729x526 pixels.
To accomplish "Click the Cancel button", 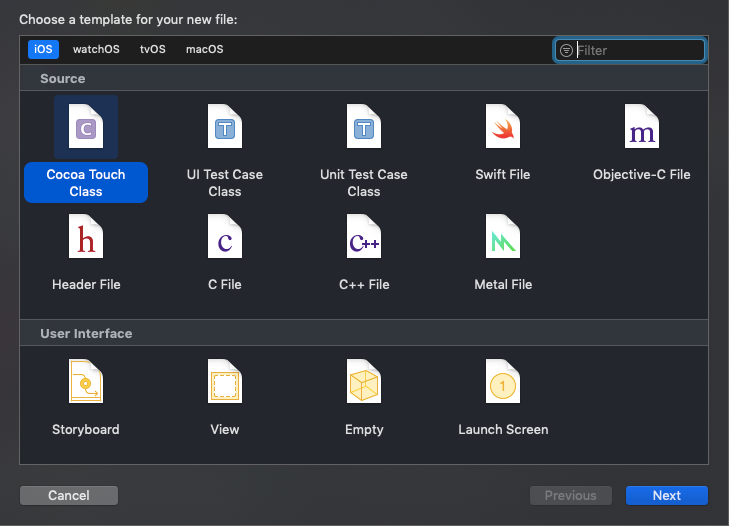I will [x=69, y=495].
